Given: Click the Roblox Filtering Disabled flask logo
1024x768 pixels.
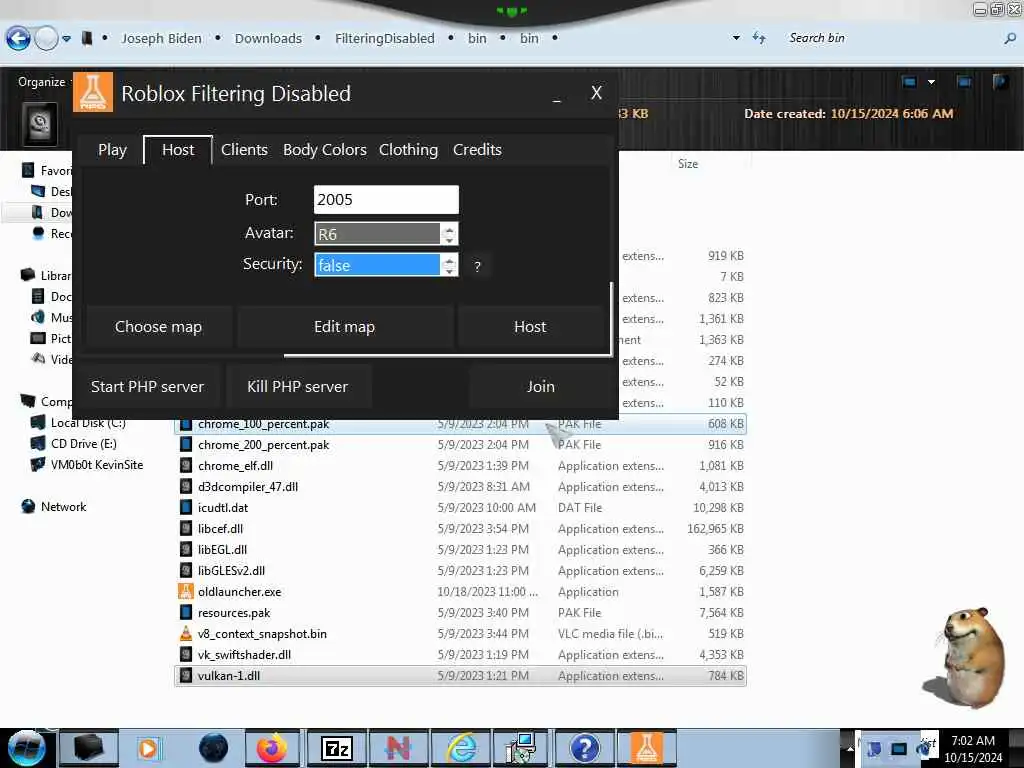Looking at the screenshot, I should click(93, 92).
